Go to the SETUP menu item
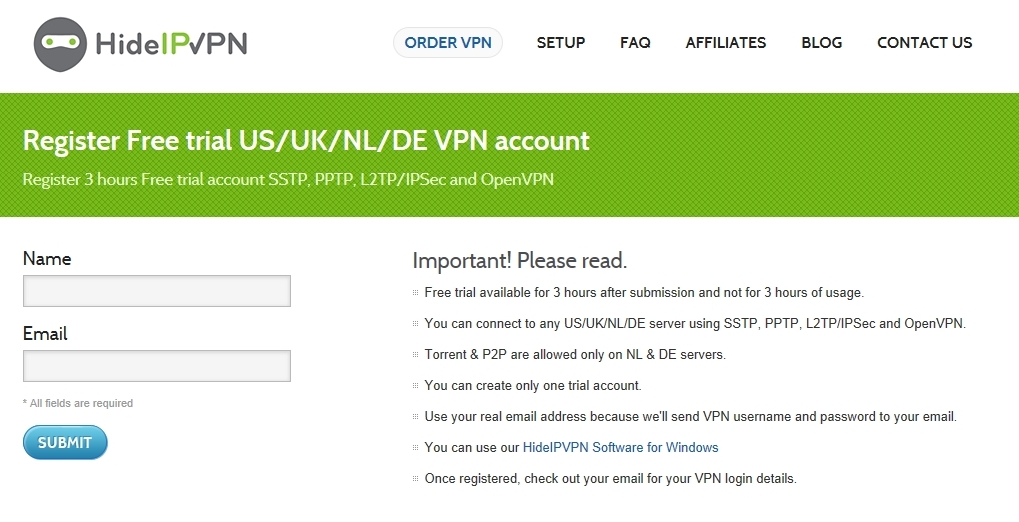Screen dimensions: 1019x522 [561, 43]
